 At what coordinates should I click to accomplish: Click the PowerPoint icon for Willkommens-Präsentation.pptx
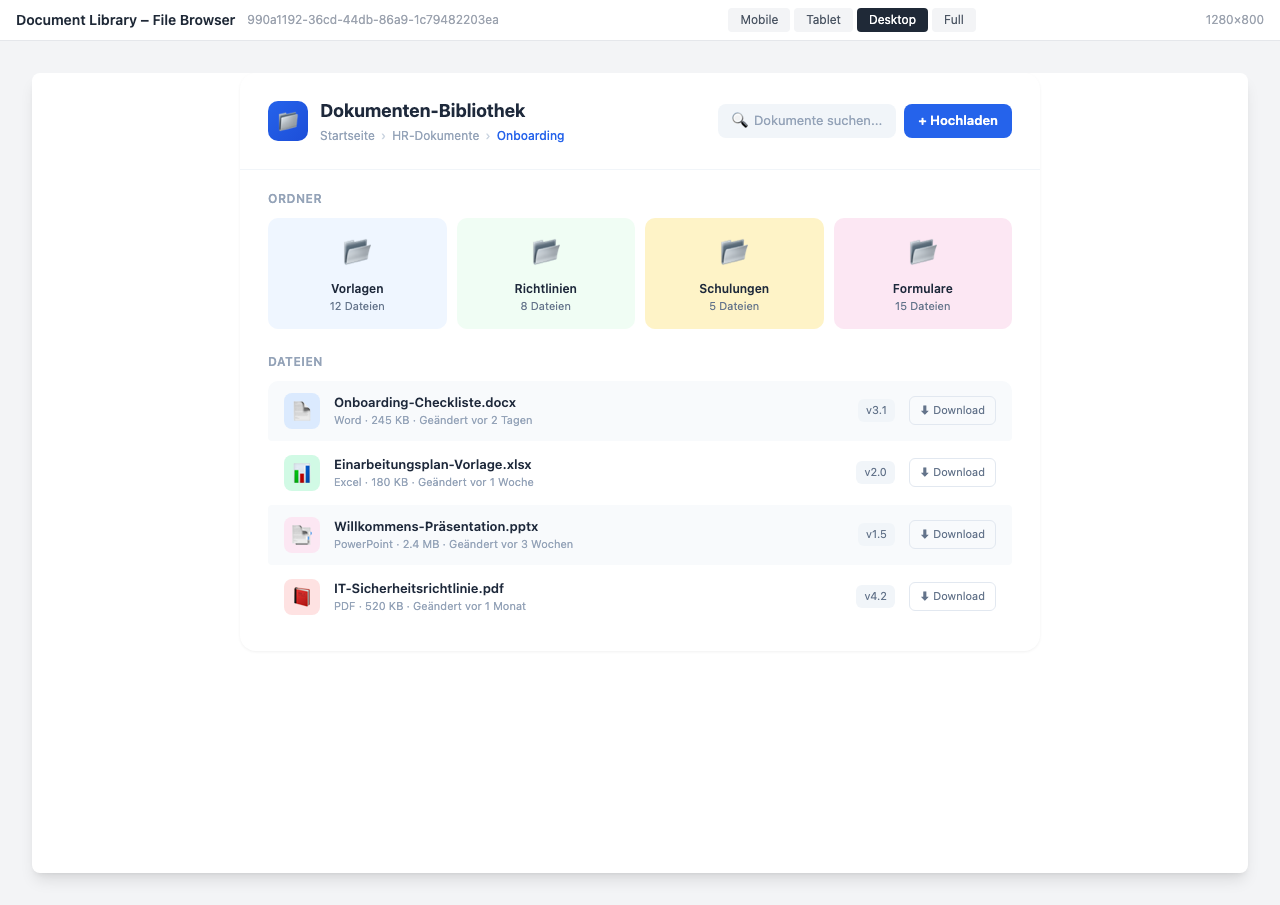click(302, 534)
